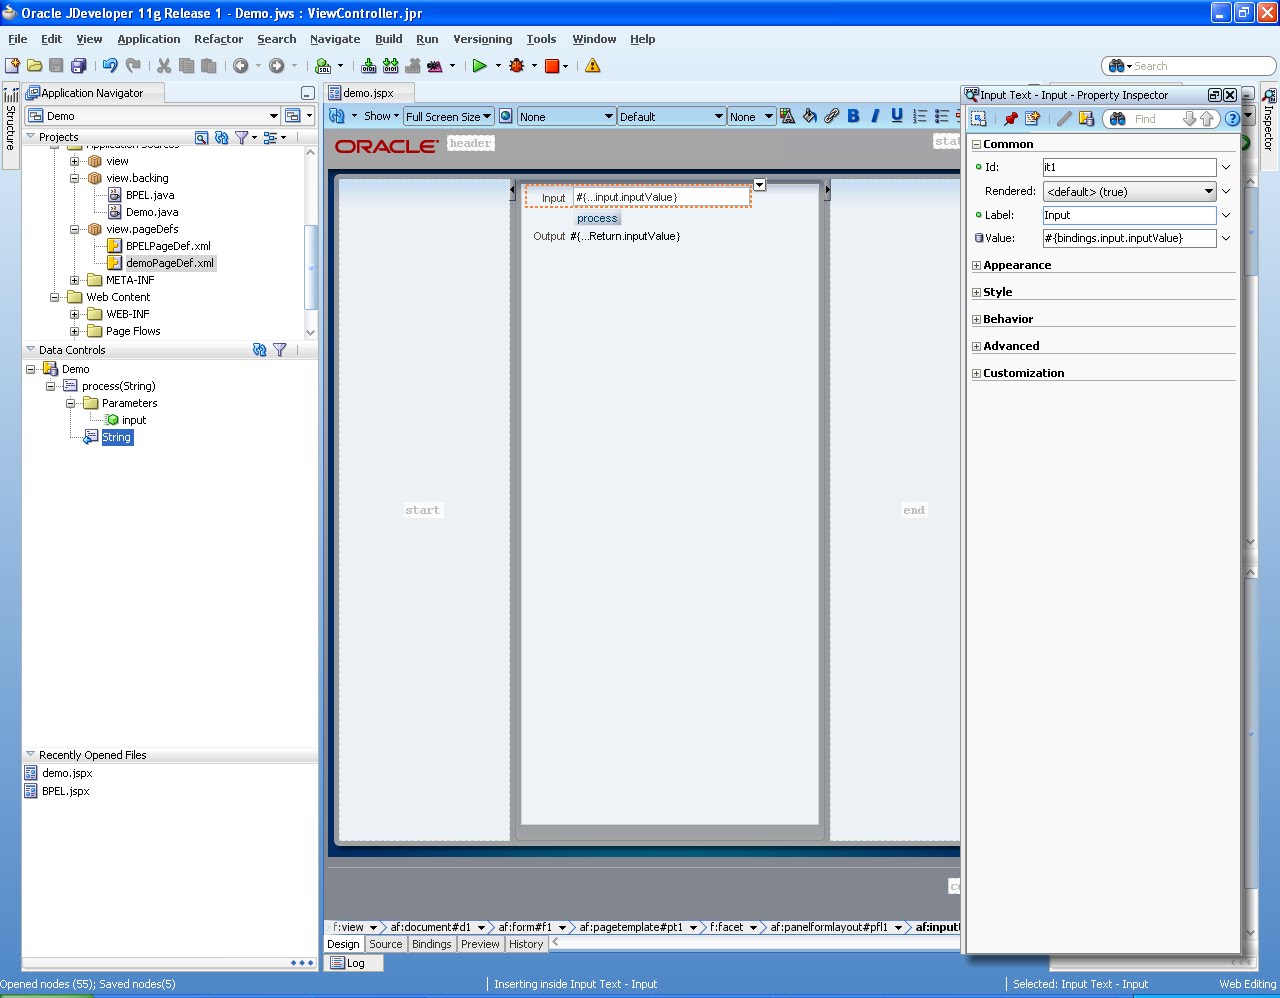Open the Tools menu
1280x998 pixels.
click(541, 39)
